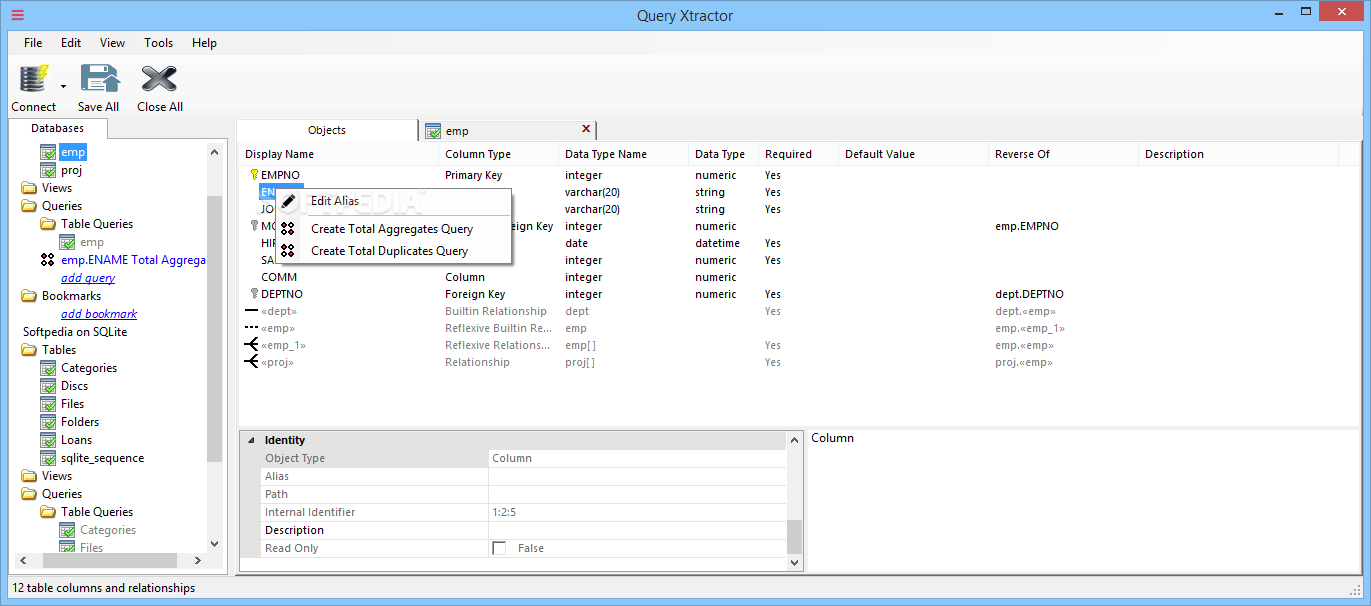Click the icon beside Create Total Duplicates Query
1371x606 pixels.
(288, 251)
